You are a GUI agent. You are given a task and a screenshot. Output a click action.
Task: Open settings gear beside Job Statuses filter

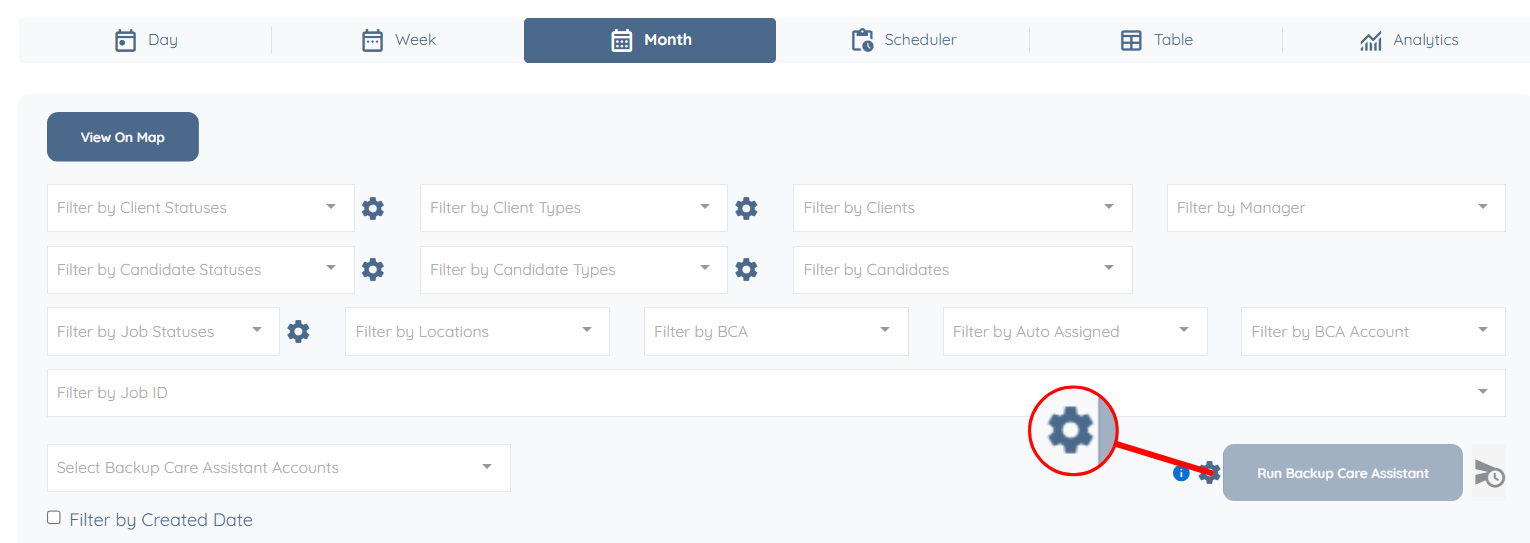298,332
